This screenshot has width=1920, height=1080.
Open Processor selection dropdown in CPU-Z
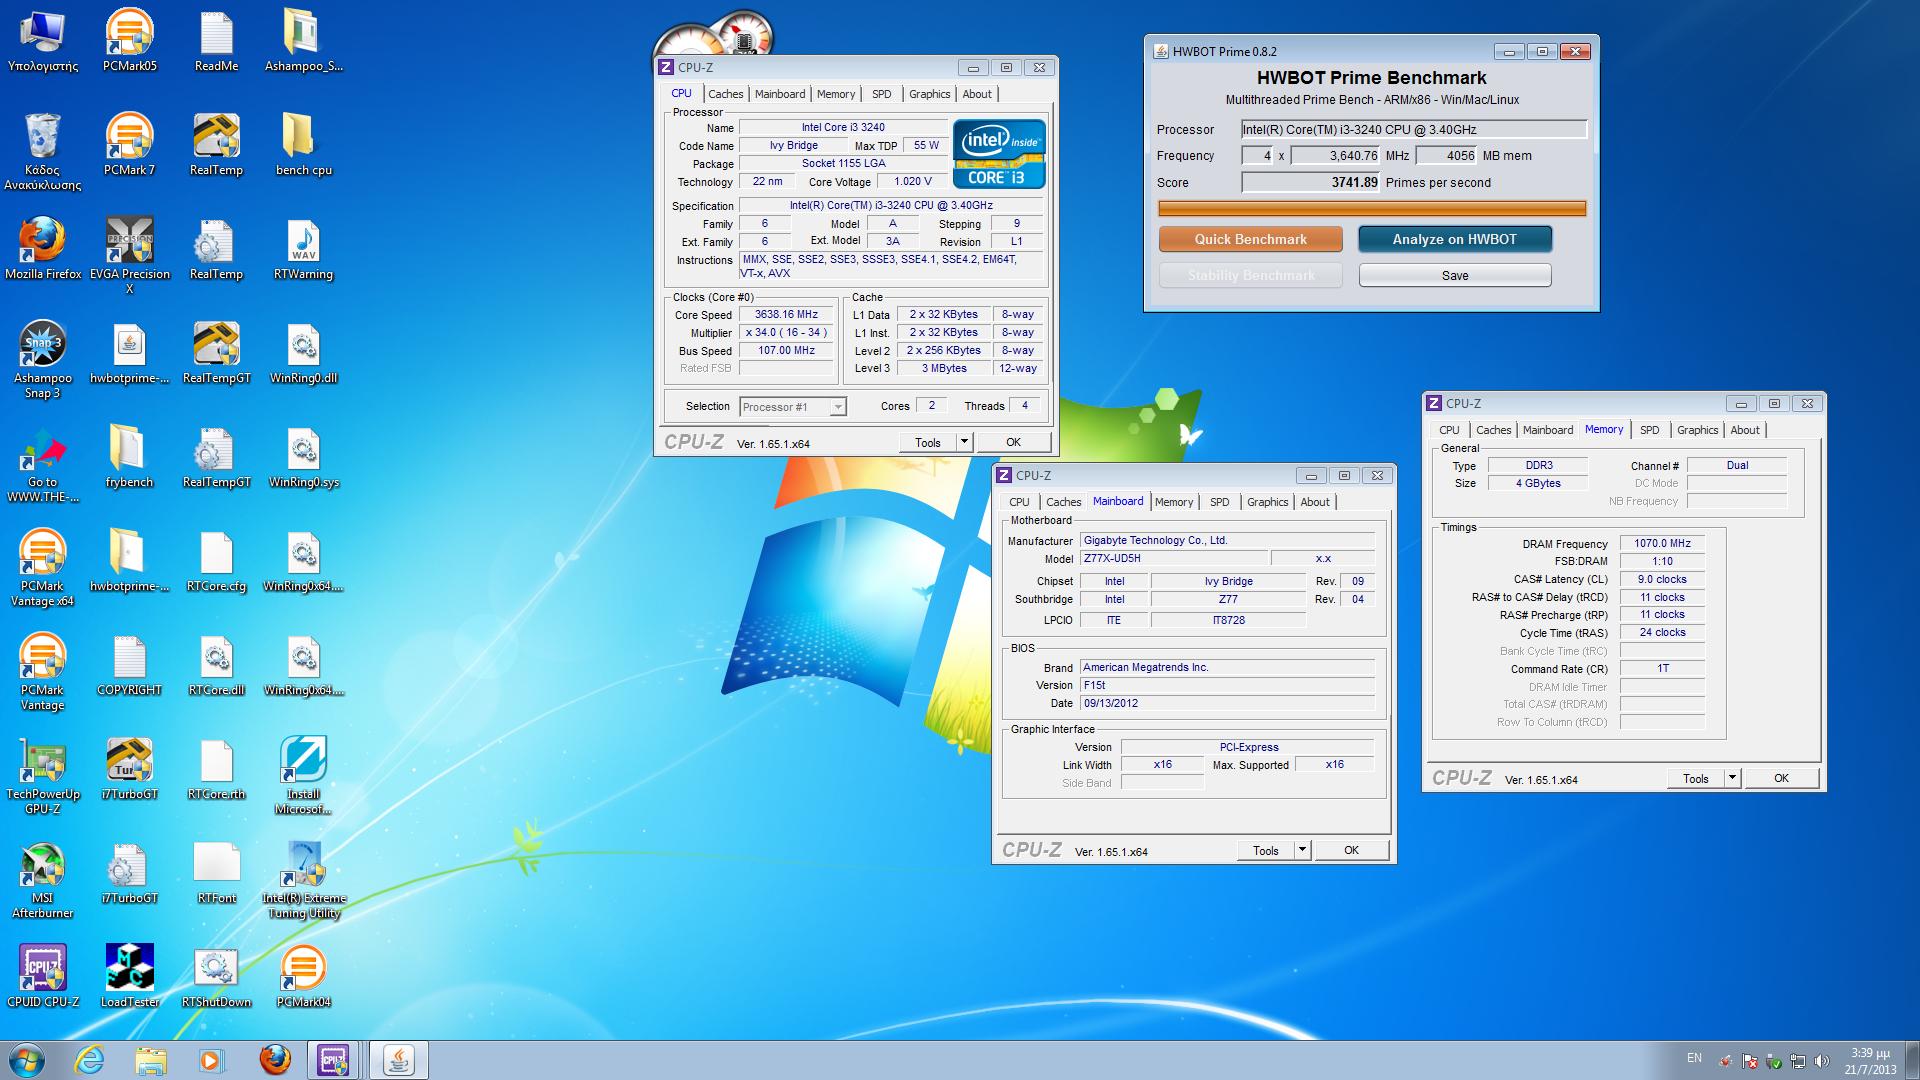coord(793,407)
